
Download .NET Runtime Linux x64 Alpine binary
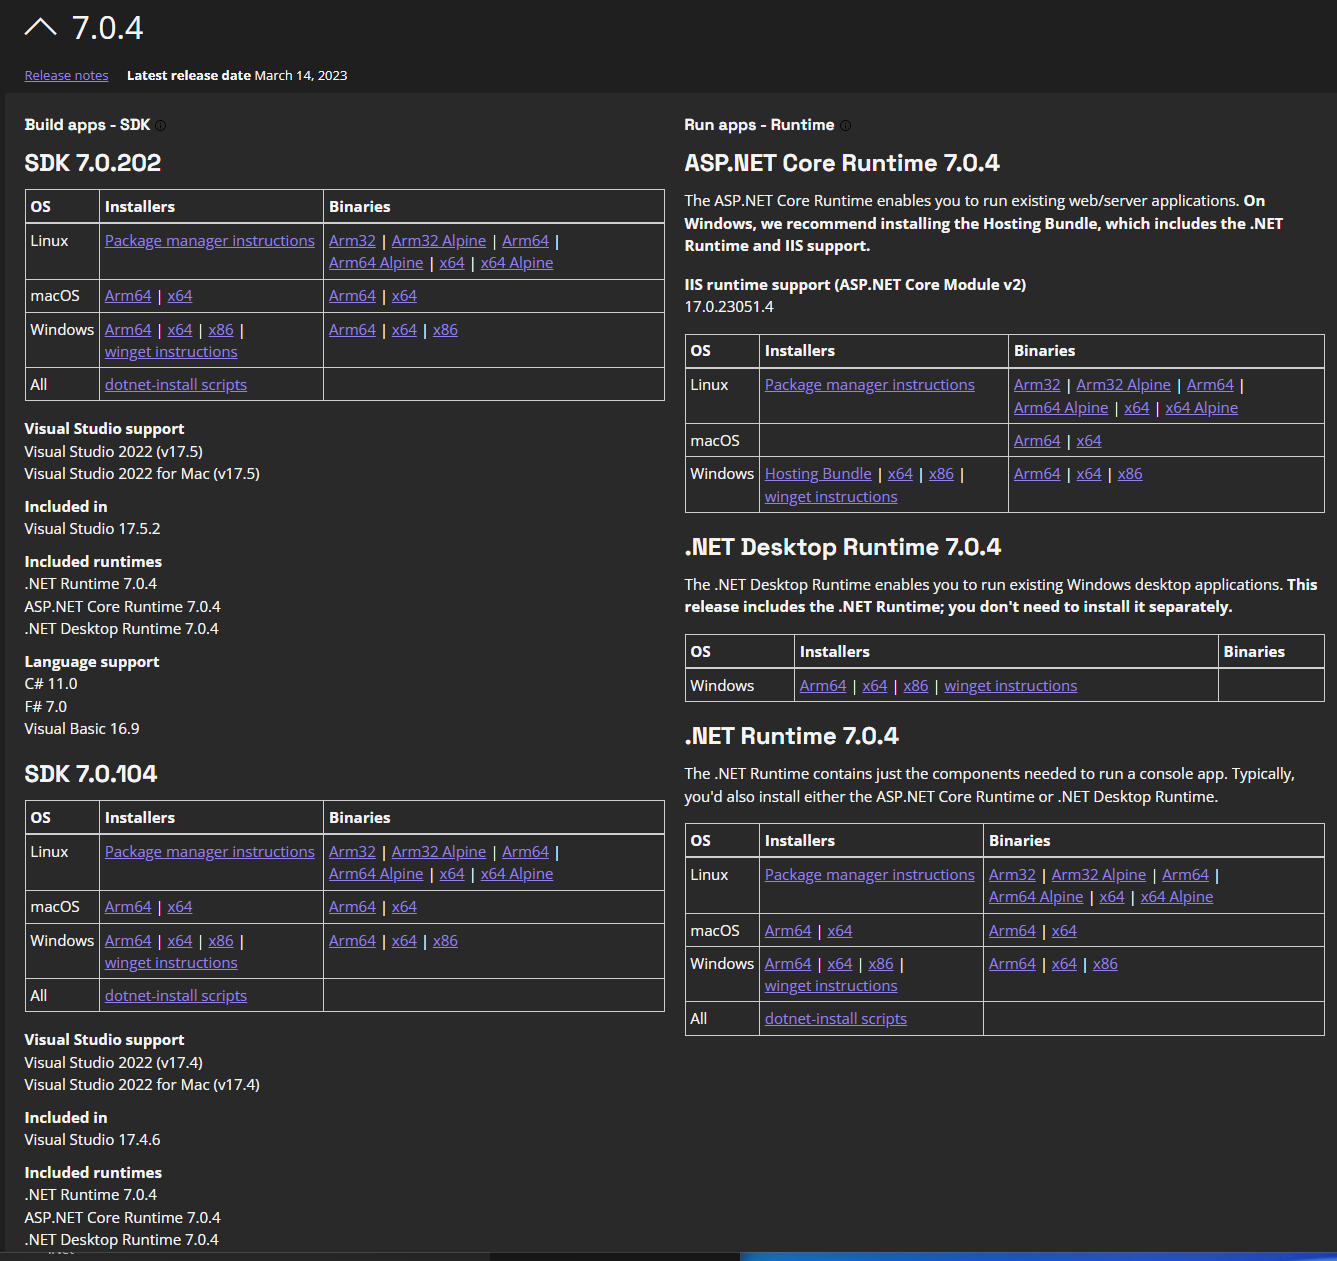point(1177,897)
